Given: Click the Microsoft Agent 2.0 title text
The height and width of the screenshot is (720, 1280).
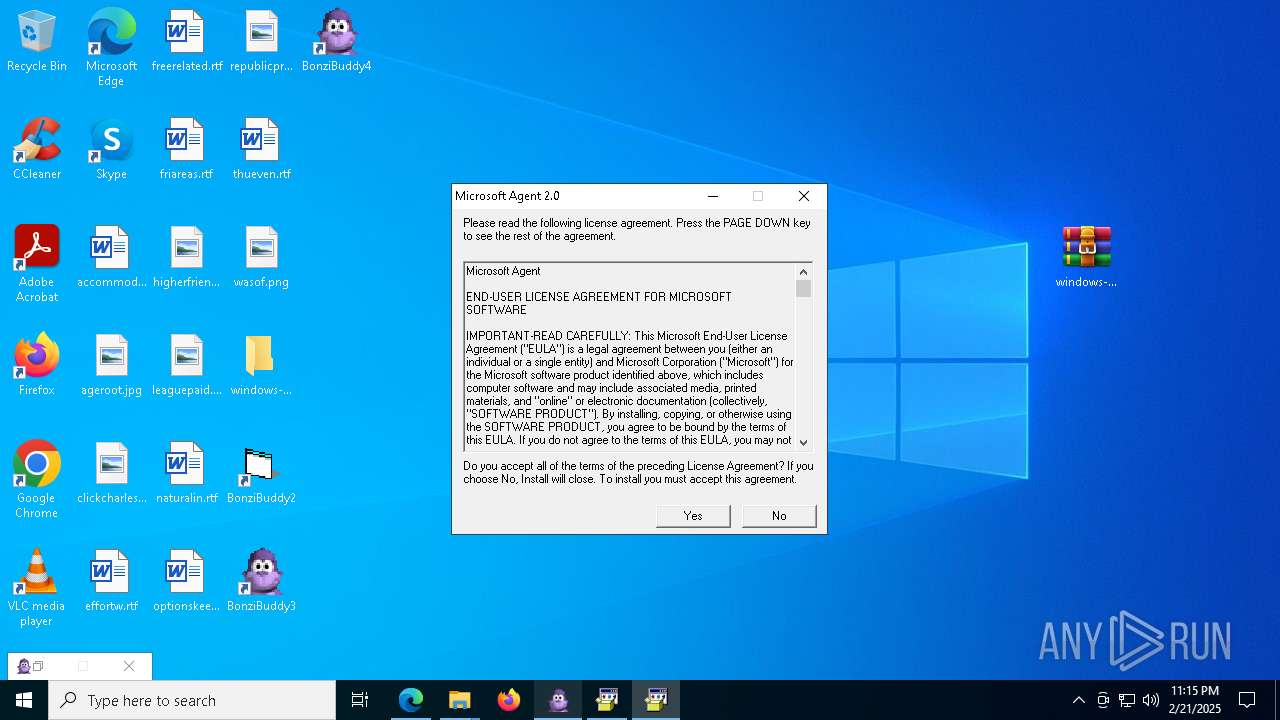Looking at the screenshot, I should pyautogui.click(x=507, y=196).
